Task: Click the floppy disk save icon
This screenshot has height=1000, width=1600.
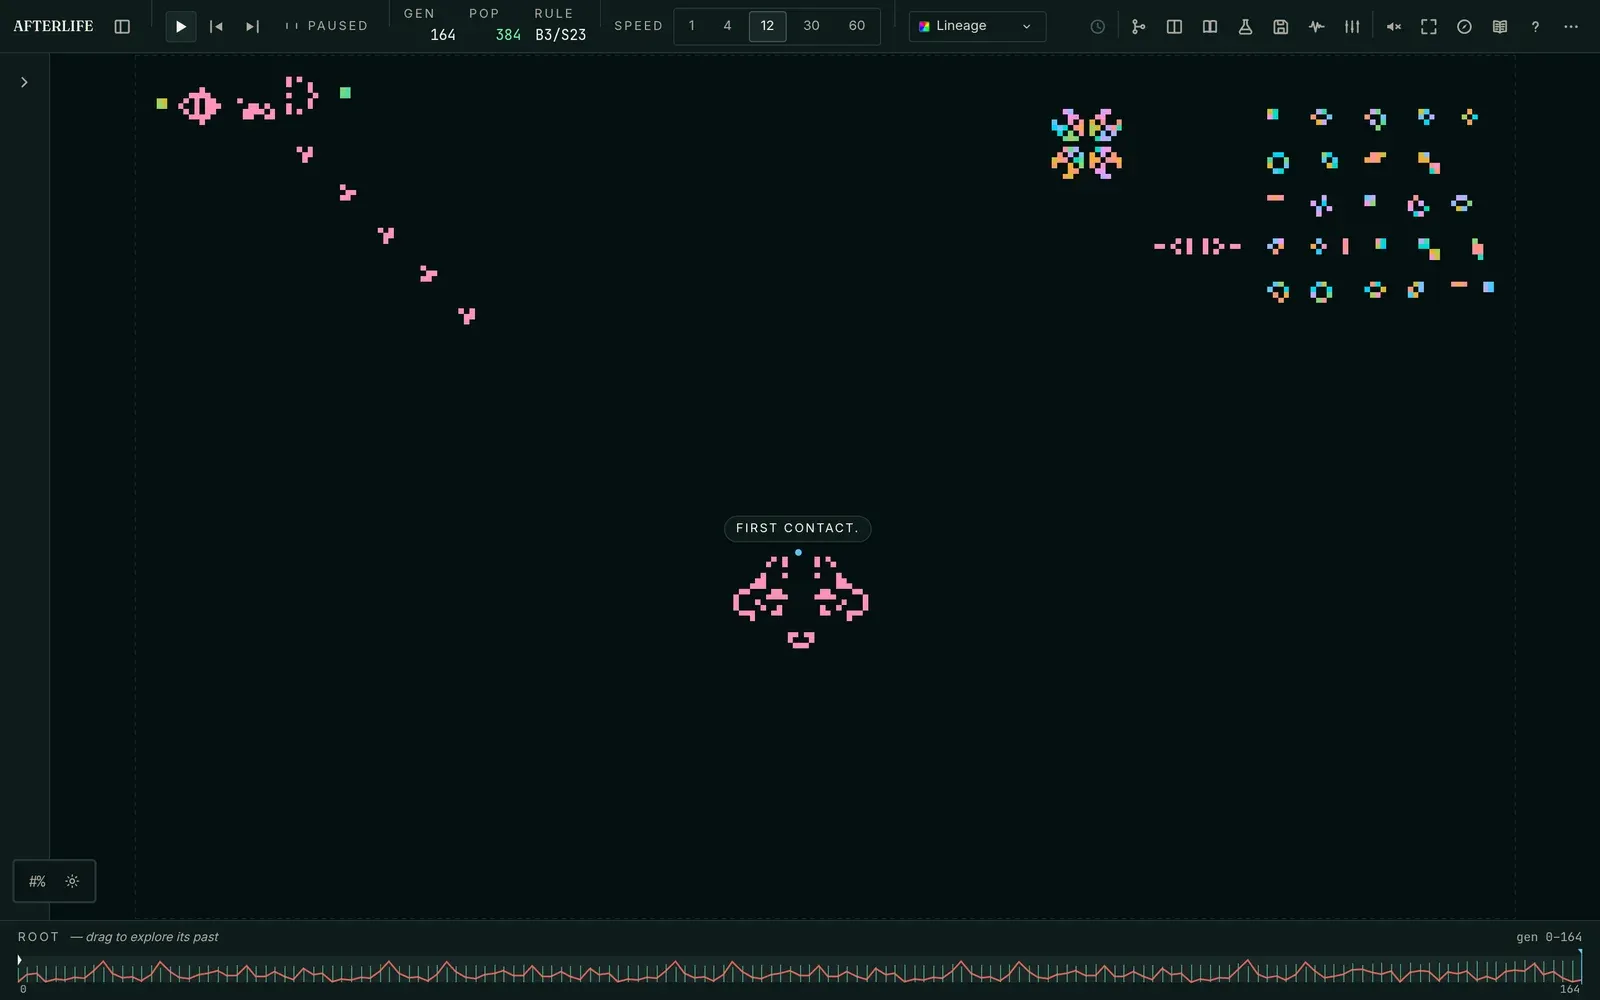Action: click(1281, 27)
